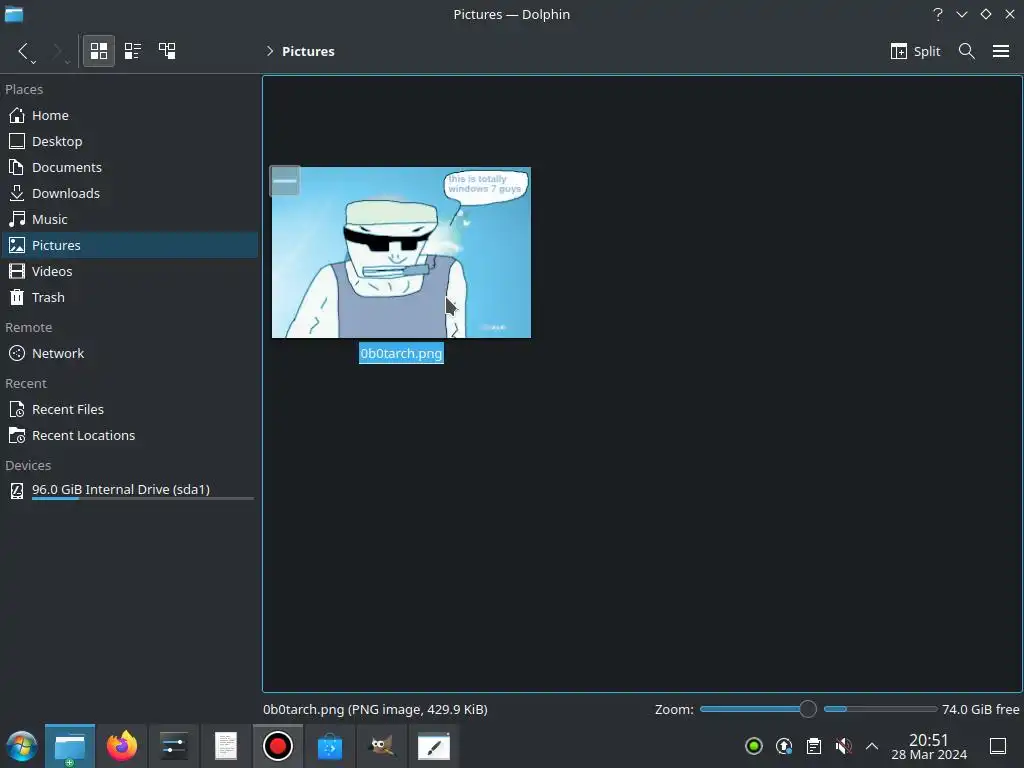Open back-history dropdown arrow under back button
Screen dimensions: 1024x768
point(33,61)
